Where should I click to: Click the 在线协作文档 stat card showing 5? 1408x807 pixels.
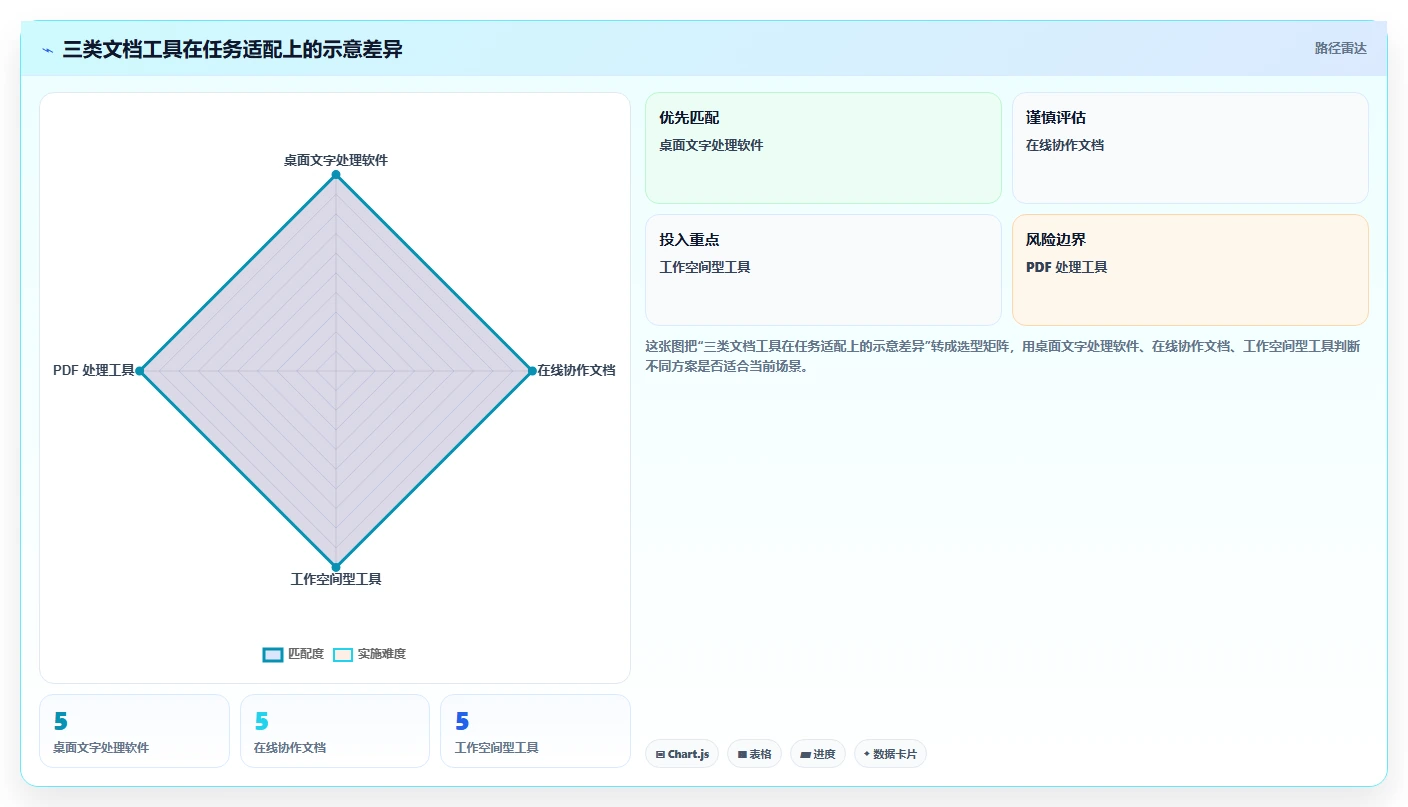335,731
